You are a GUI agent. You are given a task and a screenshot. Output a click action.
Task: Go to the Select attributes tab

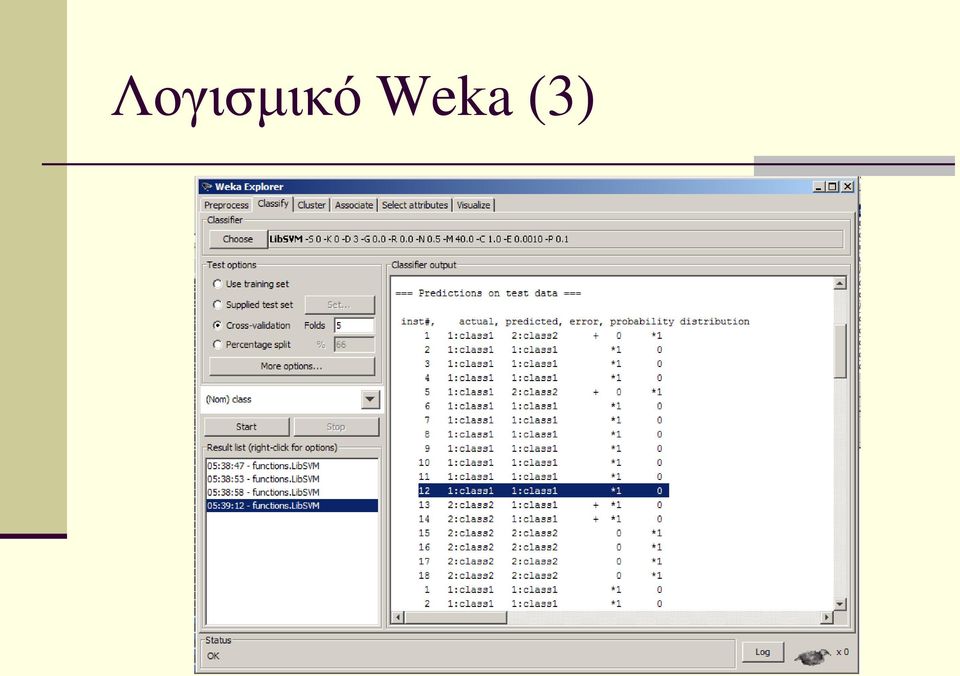pyautogui.click(x=415, y=205)
